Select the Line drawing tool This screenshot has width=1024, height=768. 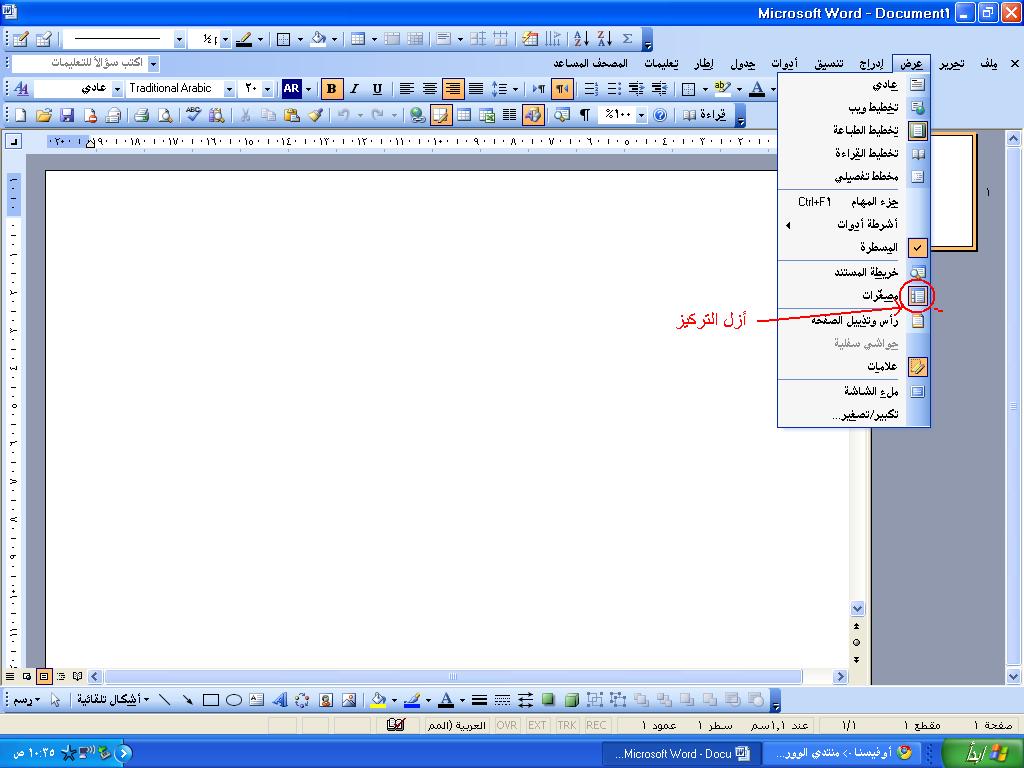pyautogui.click(x=165, y=700)
